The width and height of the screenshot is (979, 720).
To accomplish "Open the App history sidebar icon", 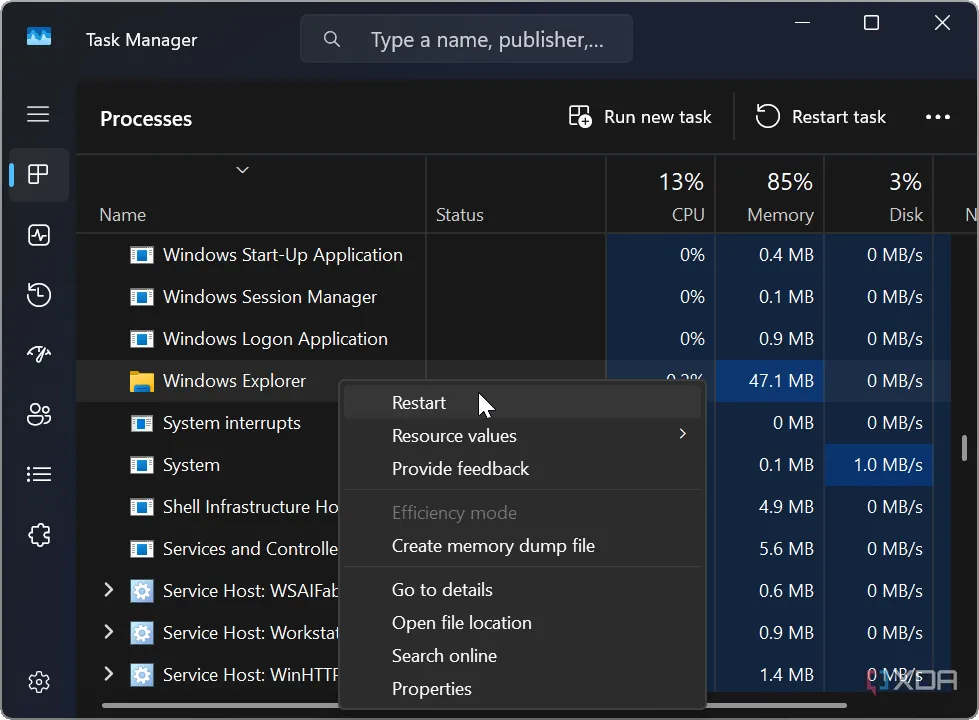I will coord(39,295).
